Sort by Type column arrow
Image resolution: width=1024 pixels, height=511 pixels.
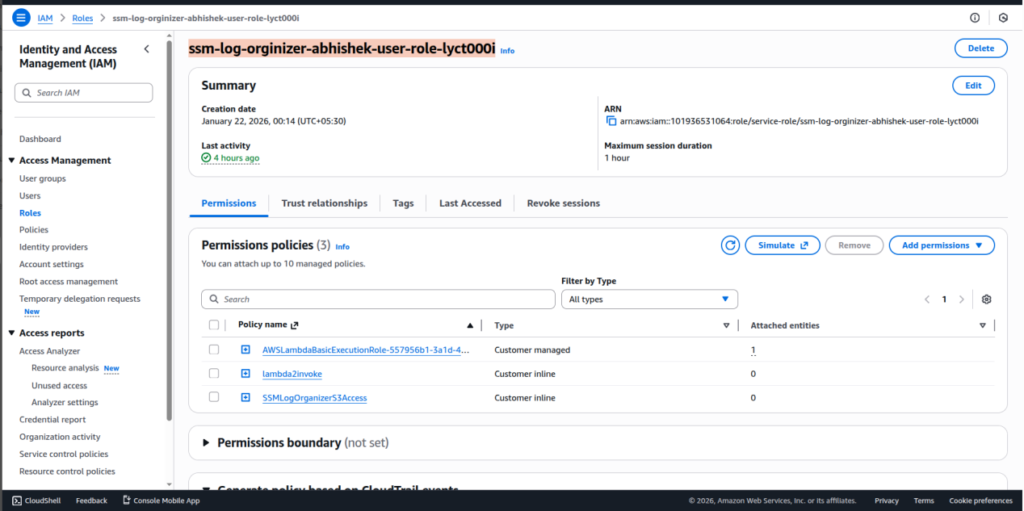click(726, 325)
